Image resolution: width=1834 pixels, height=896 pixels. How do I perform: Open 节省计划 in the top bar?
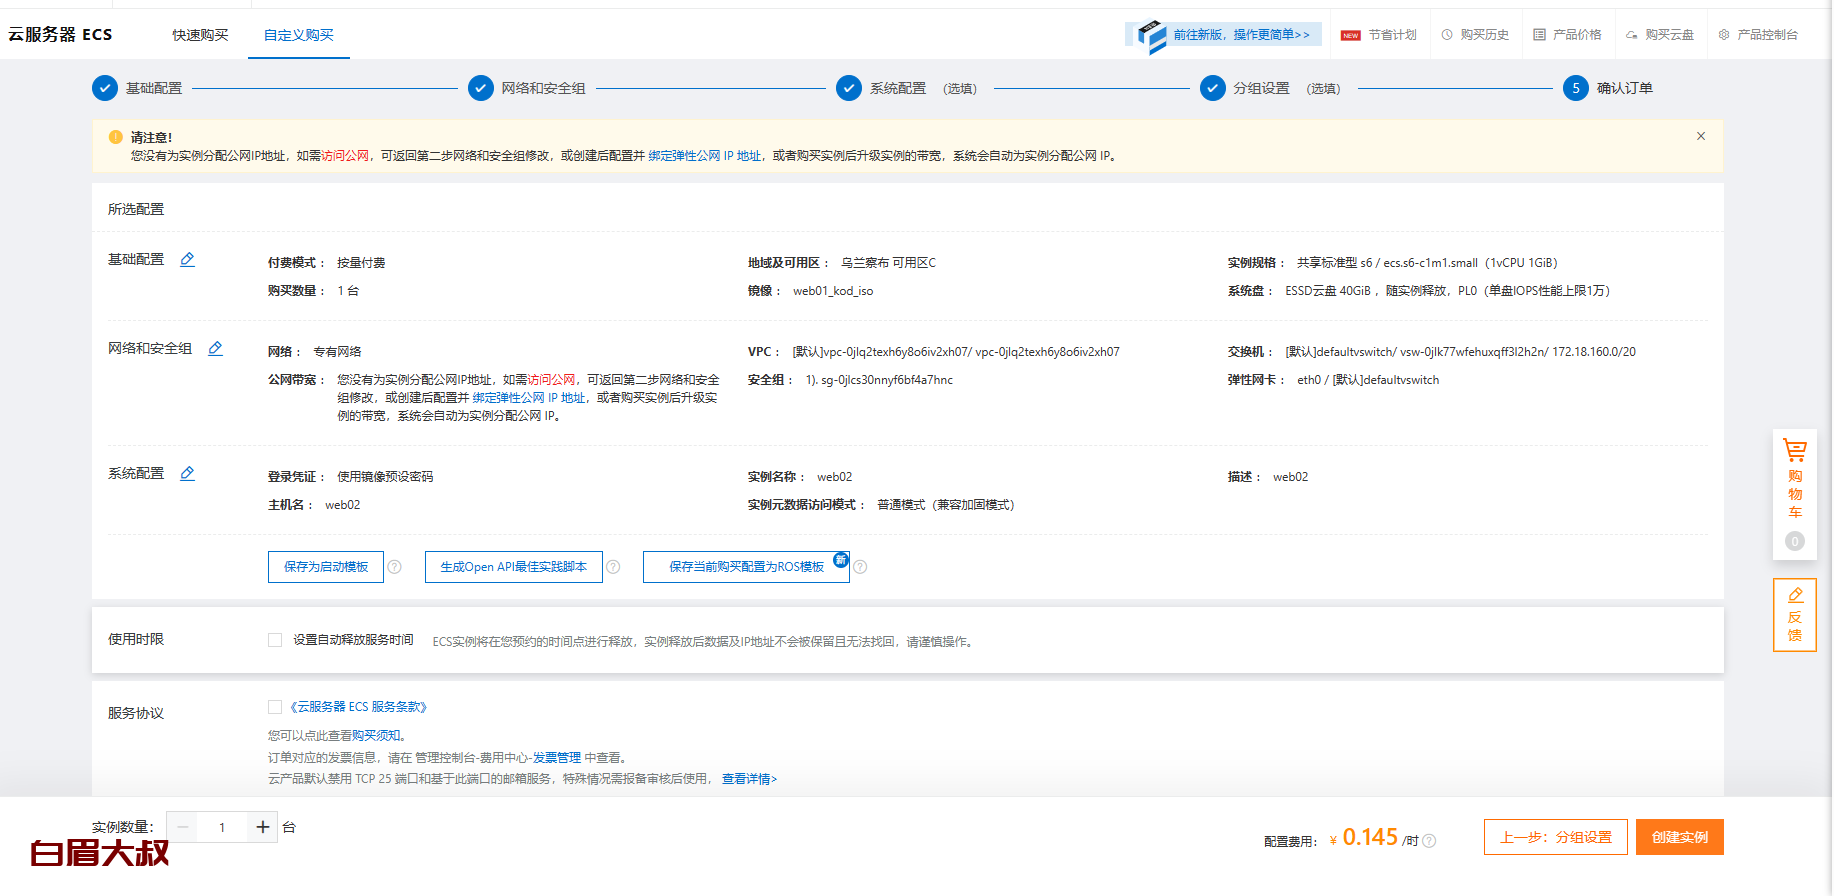(1379, 35)
